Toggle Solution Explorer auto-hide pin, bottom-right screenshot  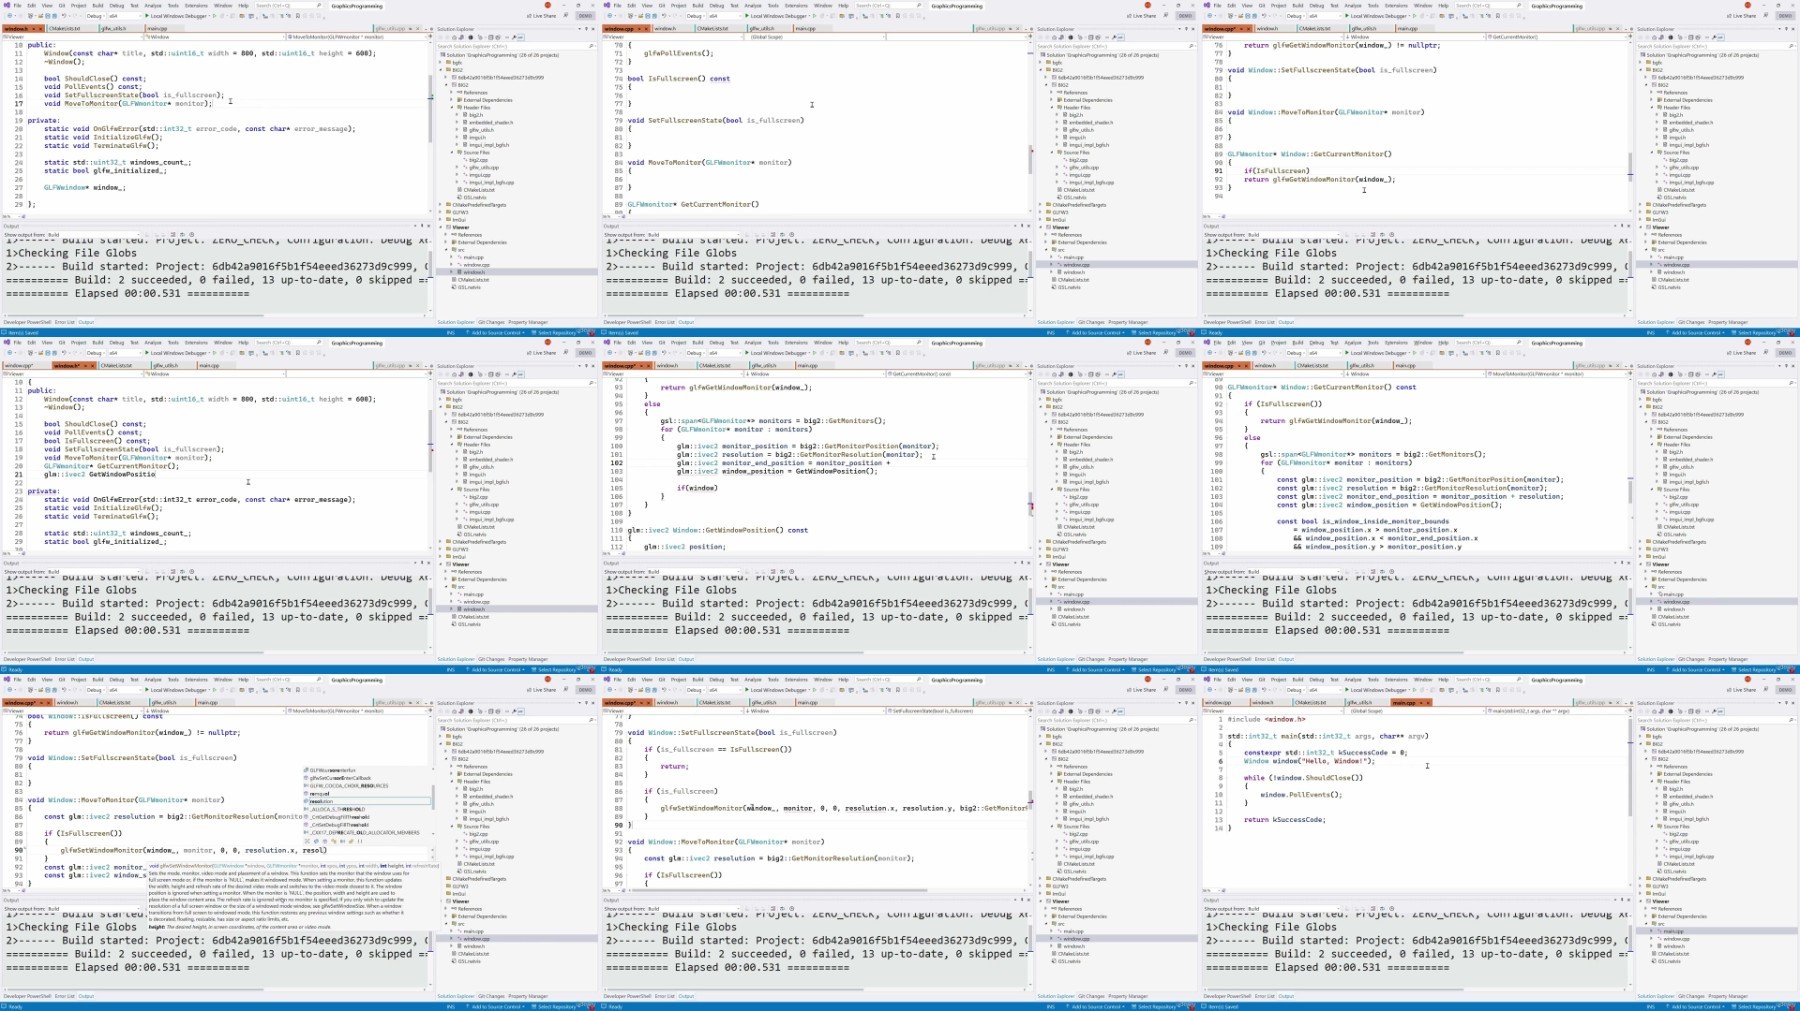[1787, 703]
